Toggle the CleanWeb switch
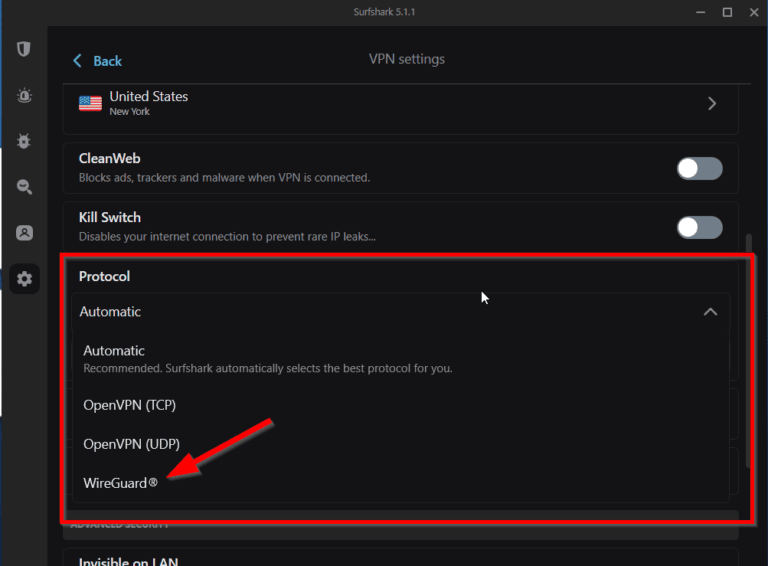 (699, 168)
